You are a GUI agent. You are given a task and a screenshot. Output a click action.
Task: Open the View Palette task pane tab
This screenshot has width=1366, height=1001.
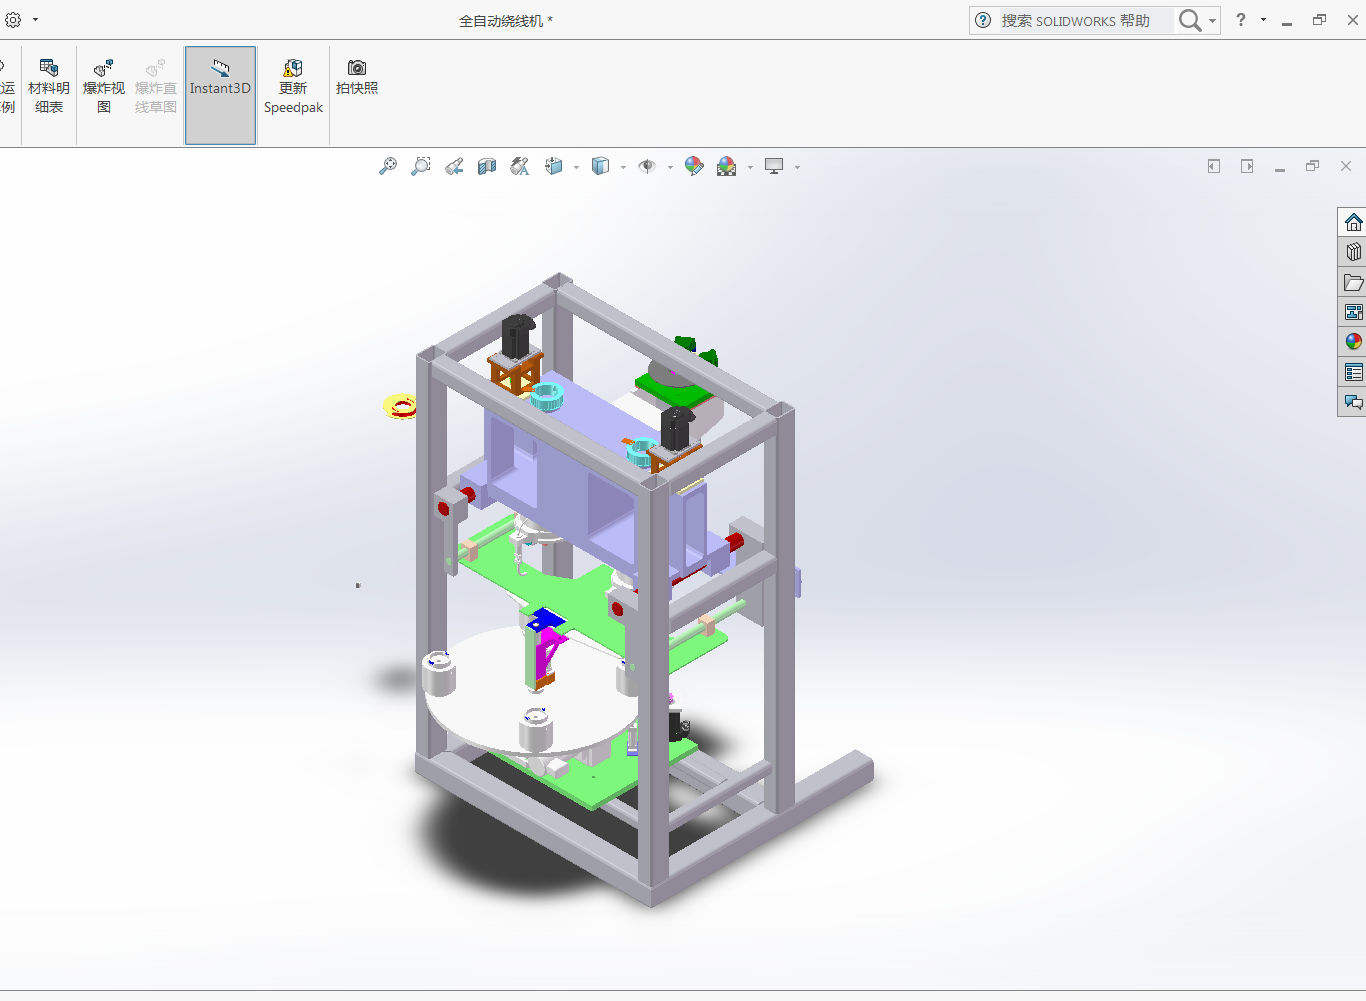click(1353, 312)
